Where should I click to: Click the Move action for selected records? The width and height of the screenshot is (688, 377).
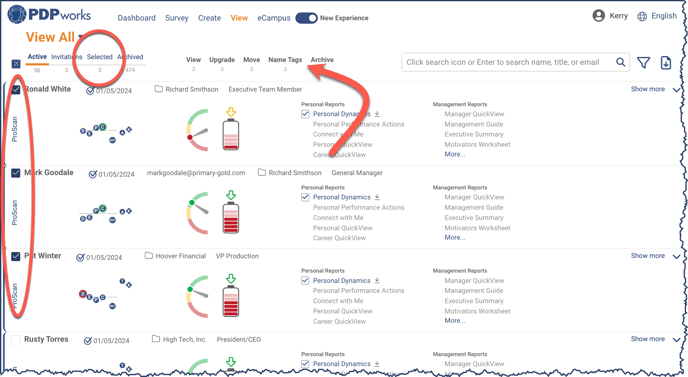(x=251, y=60)
